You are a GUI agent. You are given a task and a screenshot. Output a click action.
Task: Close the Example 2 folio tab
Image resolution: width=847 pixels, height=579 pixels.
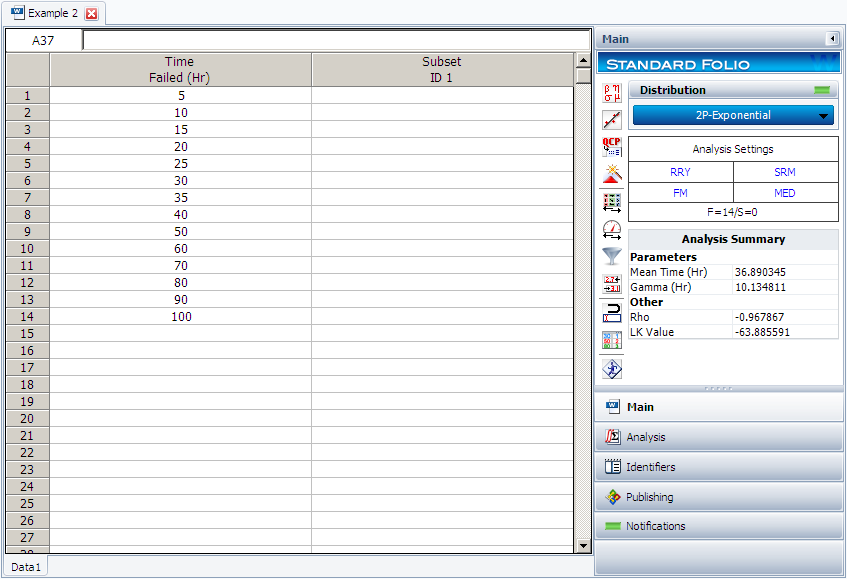tap(92, 14)
